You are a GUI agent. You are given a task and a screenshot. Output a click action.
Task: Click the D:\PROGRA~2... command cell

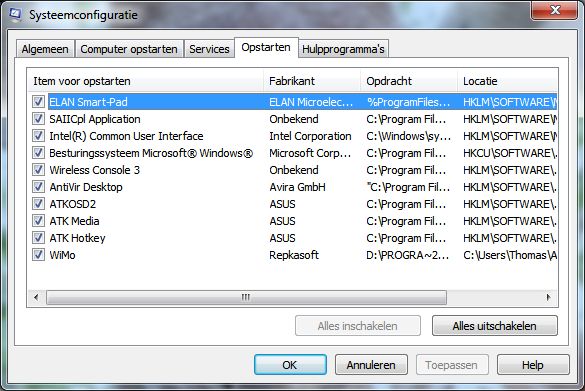pos(407,255)
